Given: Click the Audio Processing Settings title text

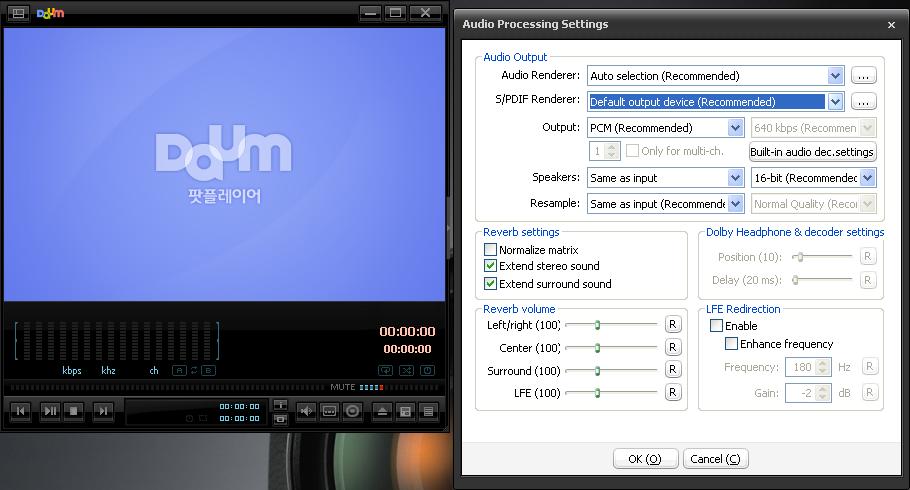Looking at the screenshot, I should pos(535,24).
